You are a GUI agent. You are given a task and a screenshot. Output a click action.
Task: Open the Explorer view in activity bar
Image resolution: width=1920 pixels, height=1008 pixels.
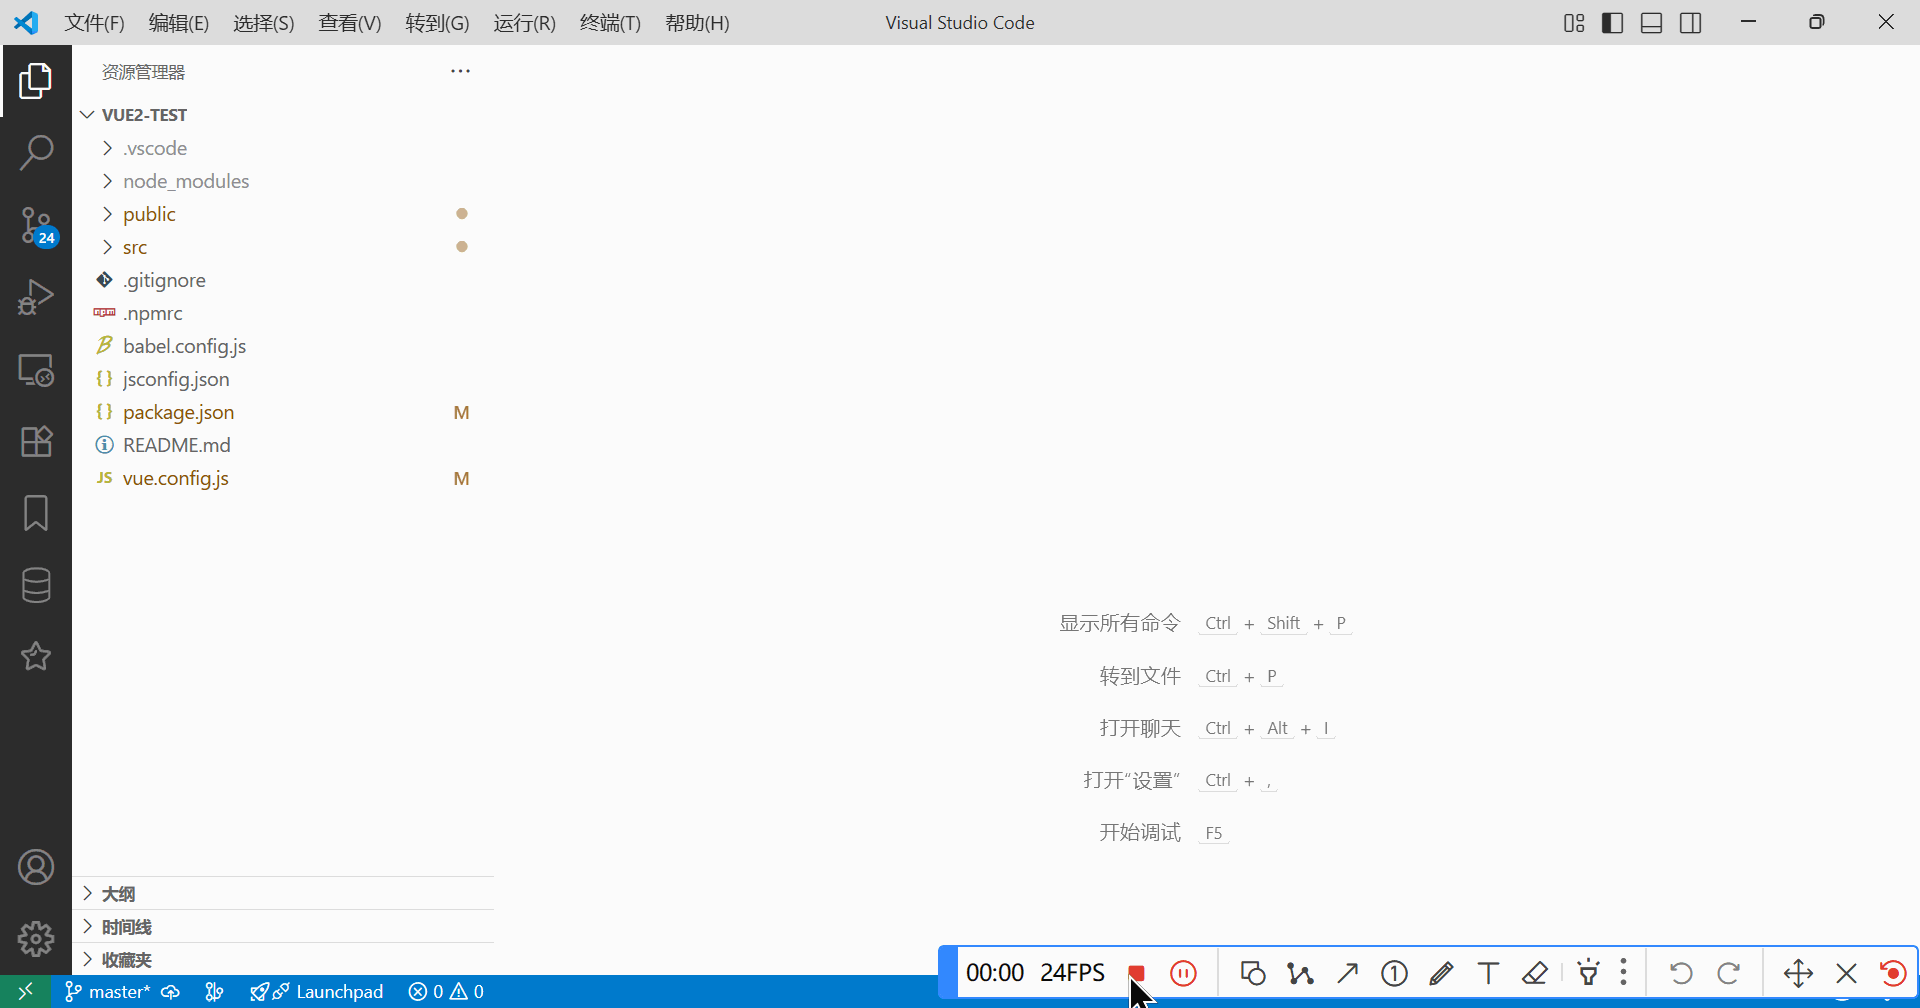(x=36, y=81)
